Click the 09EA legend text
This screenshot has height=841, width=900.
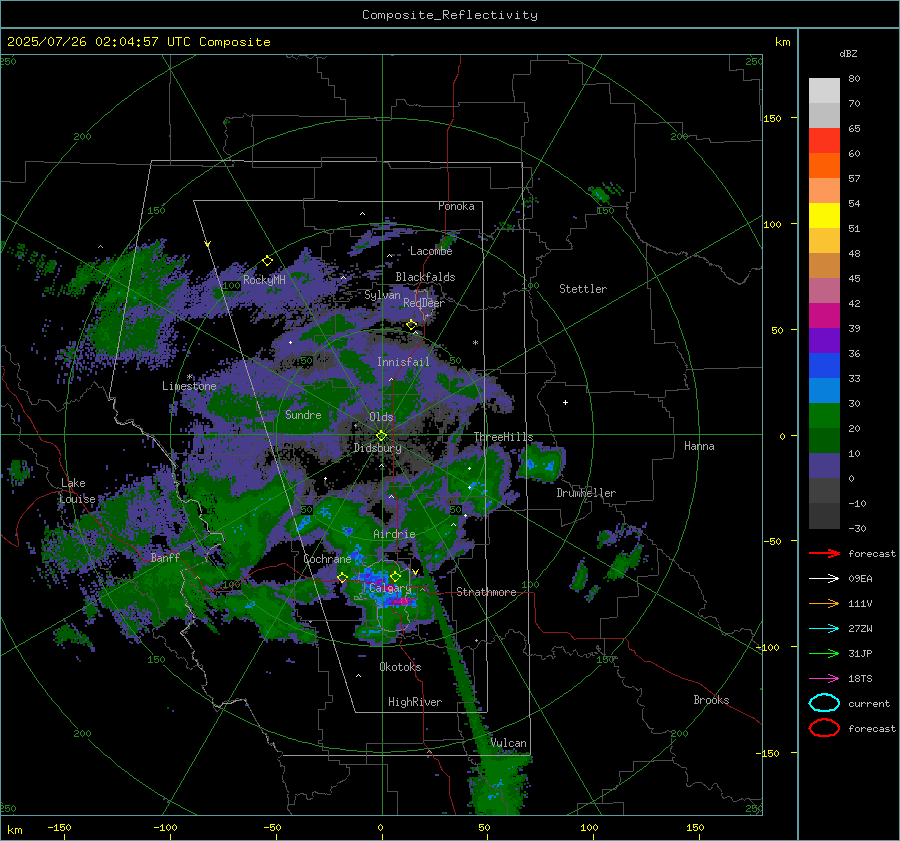[x=860, y=579]
